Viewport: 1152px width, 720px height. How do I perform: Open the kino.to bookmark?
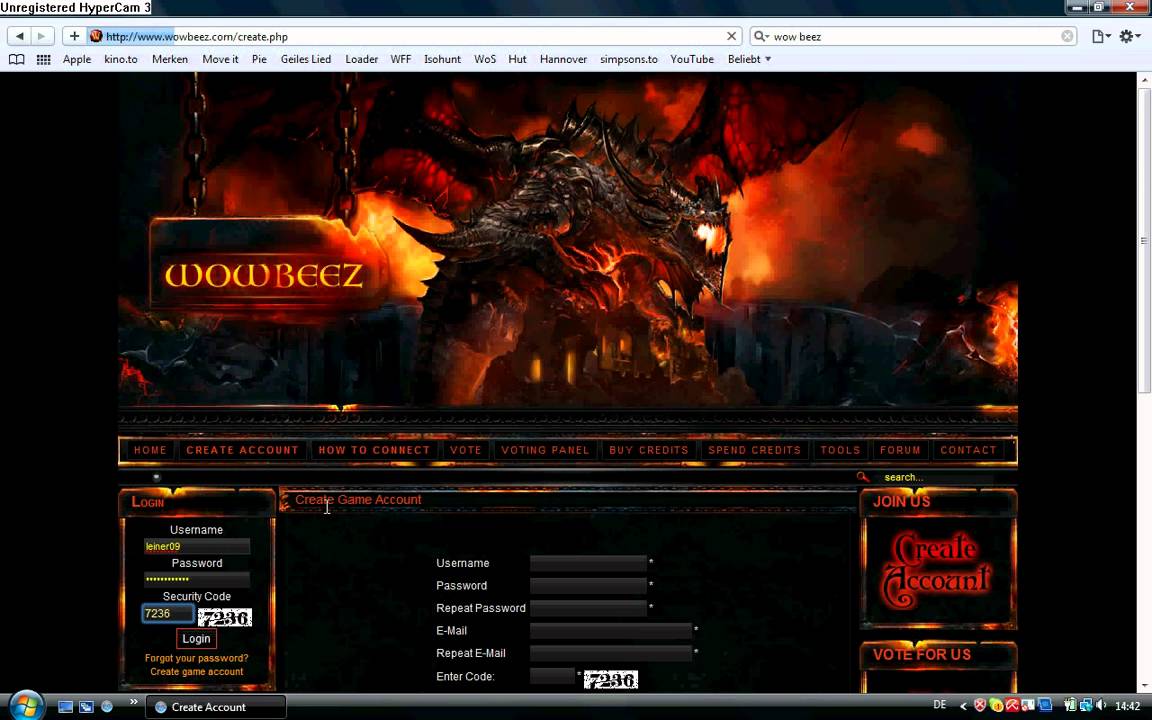[120, 60]
